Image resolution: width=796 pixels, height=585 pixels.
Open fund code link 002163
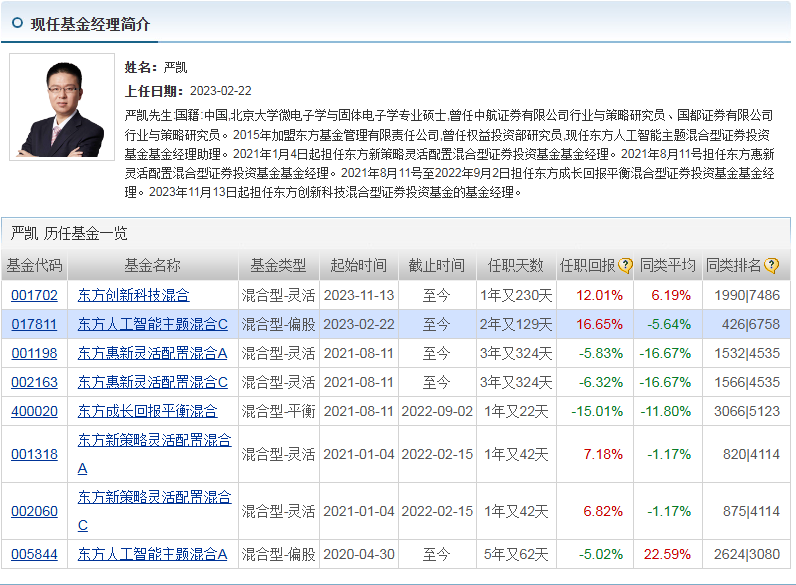click(x=35, y=382)
